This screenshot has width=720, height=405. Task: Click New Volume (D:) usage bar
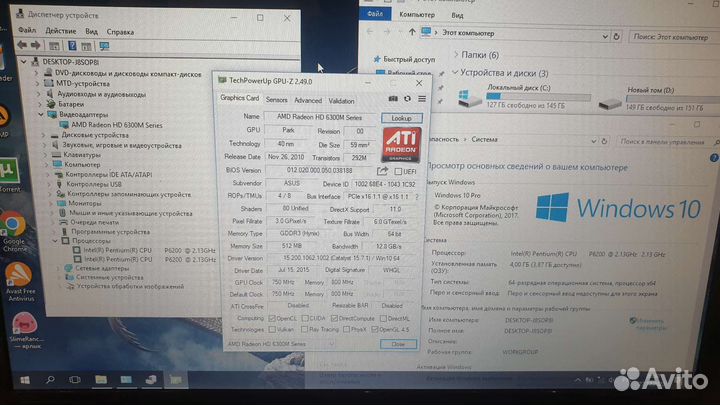click(x=673, y=99)
